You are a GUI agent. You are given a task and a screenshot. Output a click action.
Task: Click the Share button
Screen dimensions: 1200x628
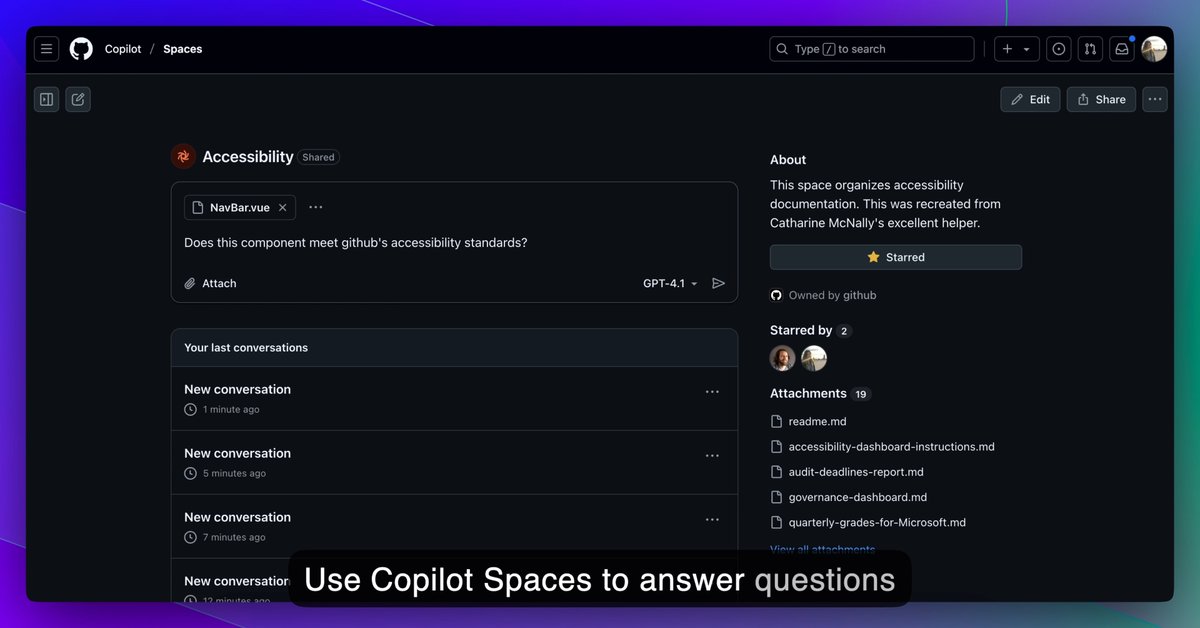click(x=1101, y=99)
